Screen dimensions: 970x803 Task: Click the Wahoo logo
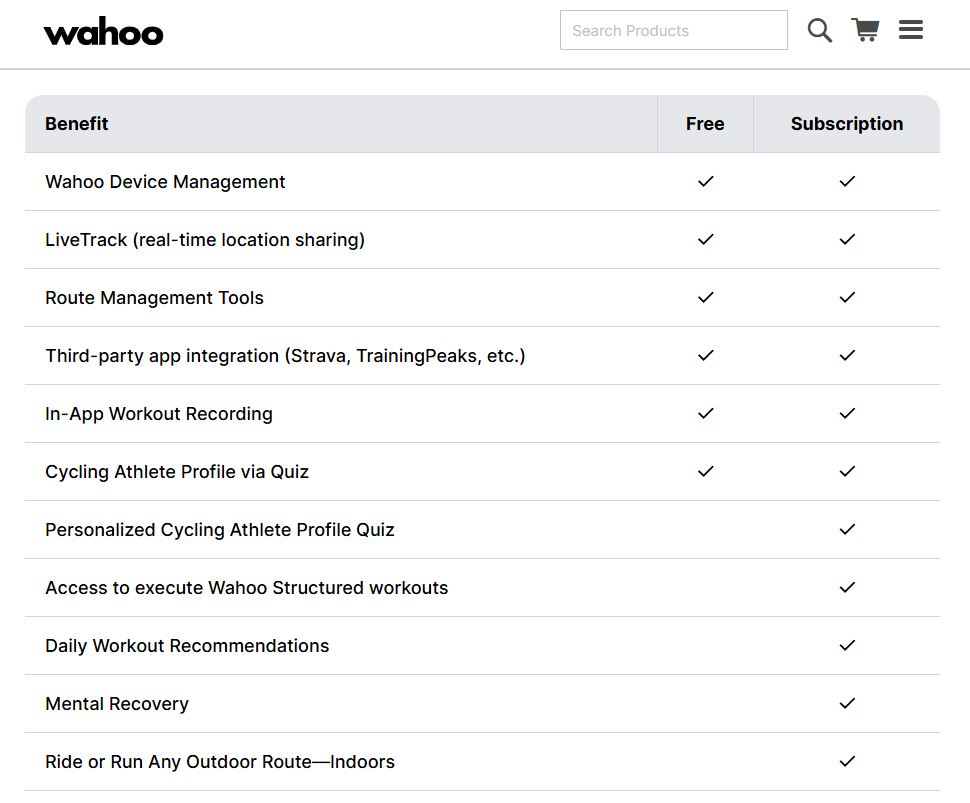coord(103,31)
